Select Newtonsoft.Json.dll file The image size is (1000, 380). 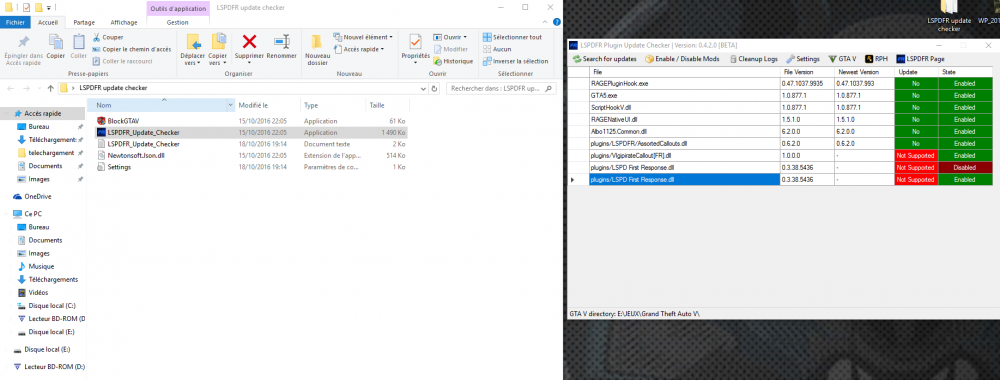[136, 156]
